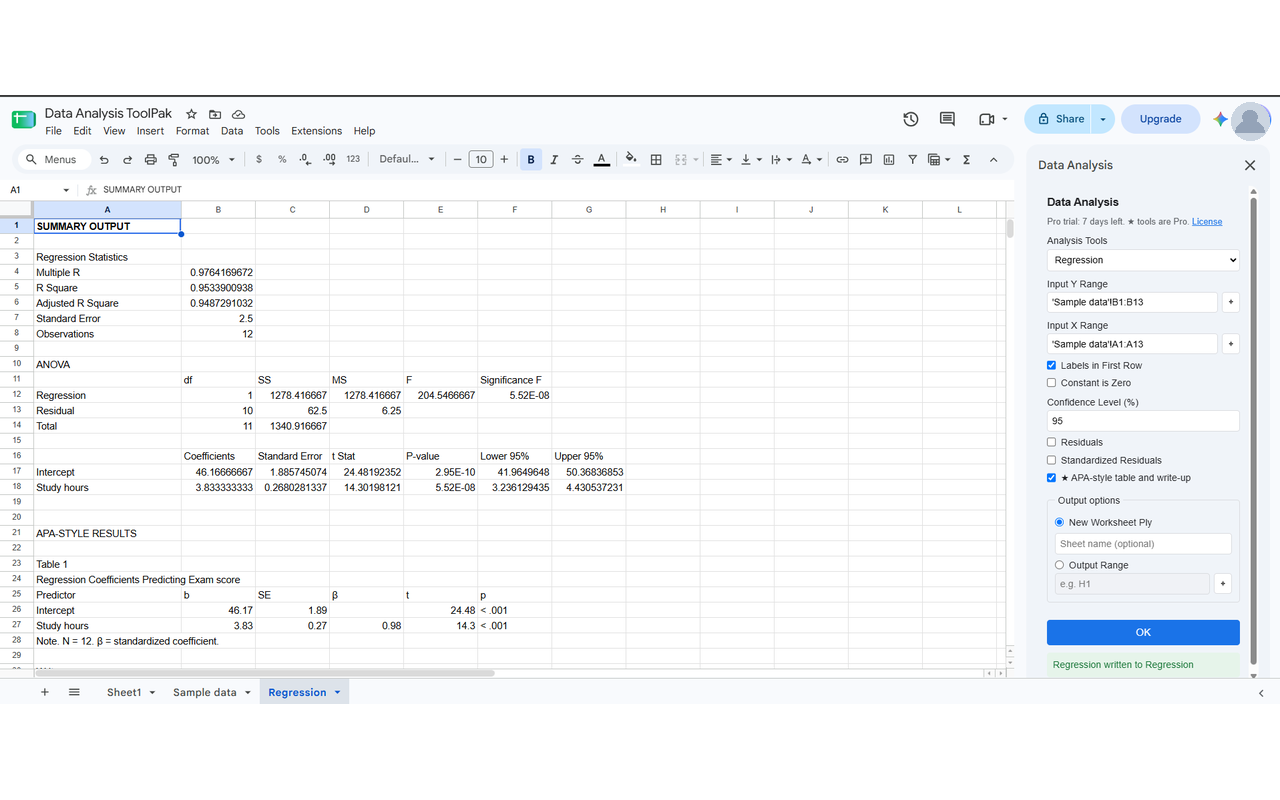Open the Name box dropdown arrow
This screenshot has height=800, width=1280.
pyautogui.click(x=66, y=190)
